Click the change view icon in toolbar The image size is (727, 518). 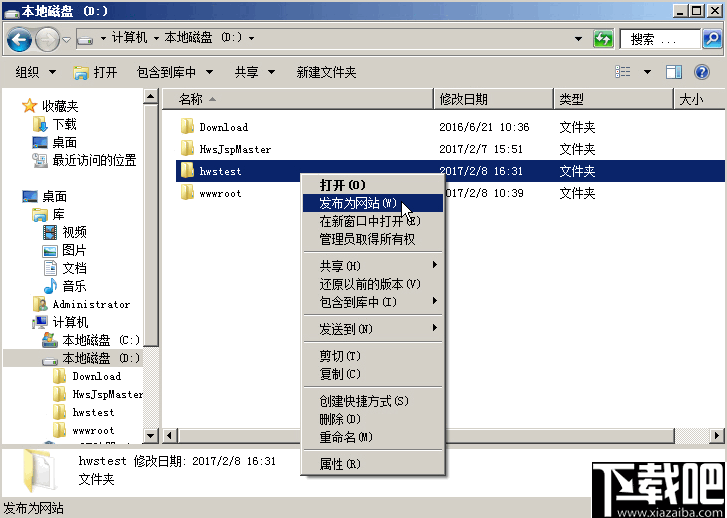tap(623, 72)
